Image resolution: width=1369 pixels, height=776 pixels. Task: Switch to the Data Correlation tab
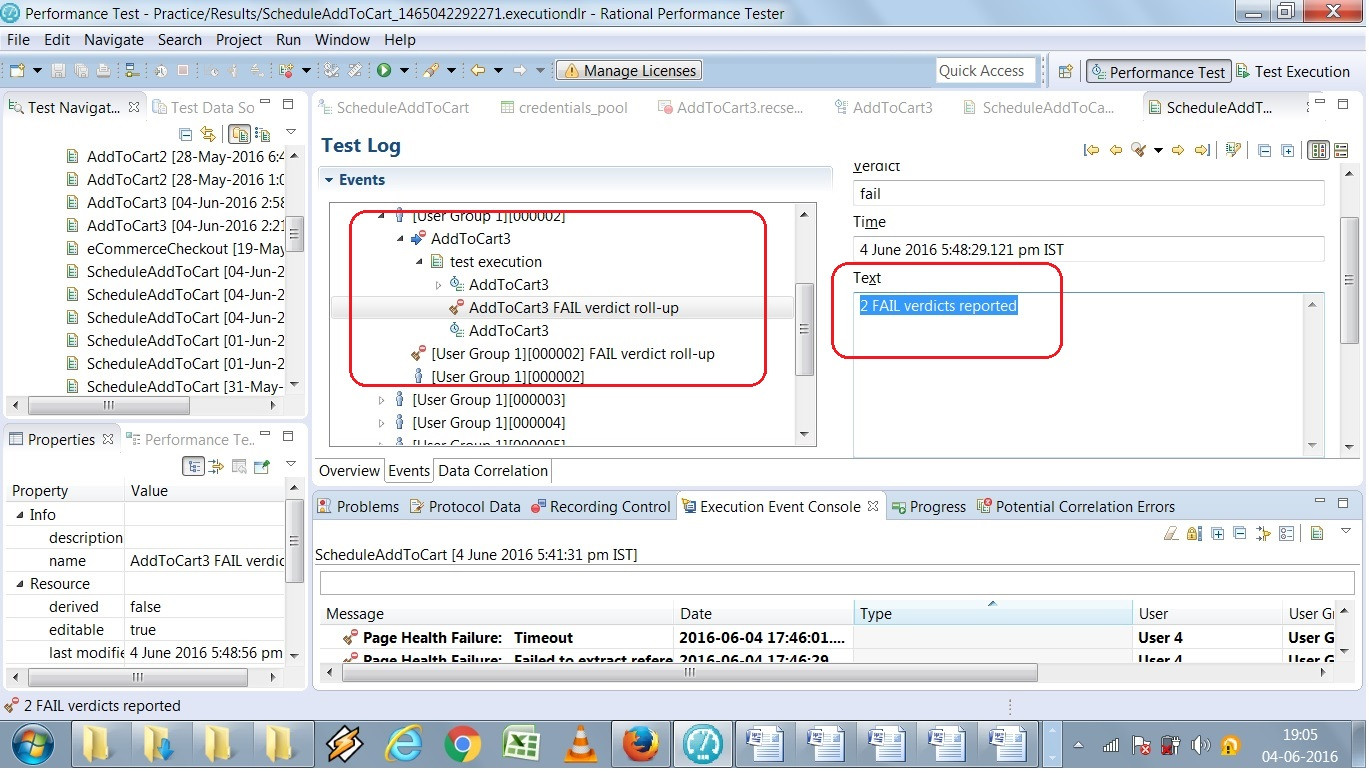click(493, 471)
